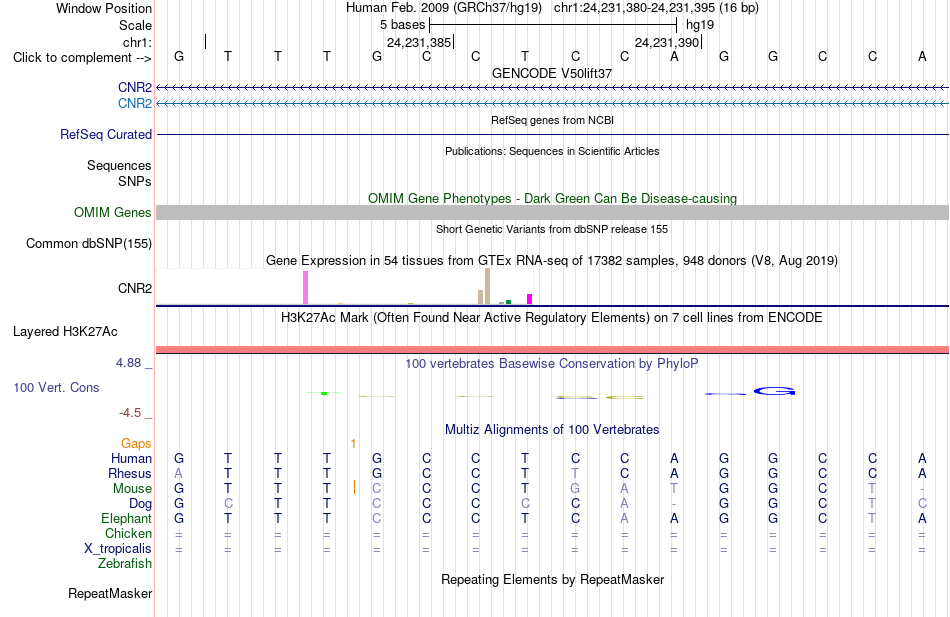
Task: Click 'Short Genetic Variants from dbSNP release 155'
Action: click(552, 229)
